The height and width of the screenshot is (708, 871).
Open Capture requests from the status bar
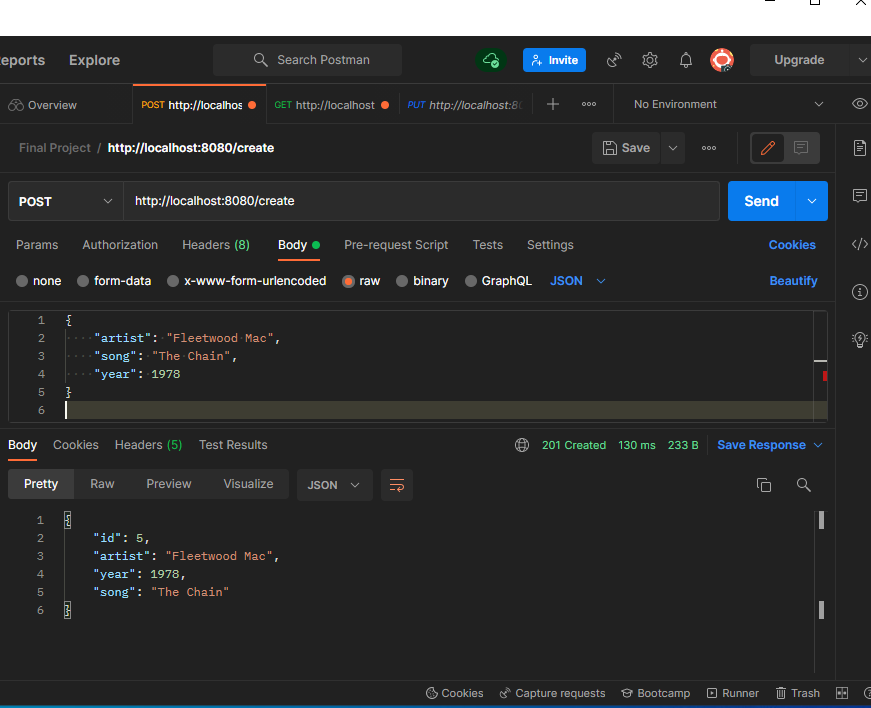(x=552, y=693)
